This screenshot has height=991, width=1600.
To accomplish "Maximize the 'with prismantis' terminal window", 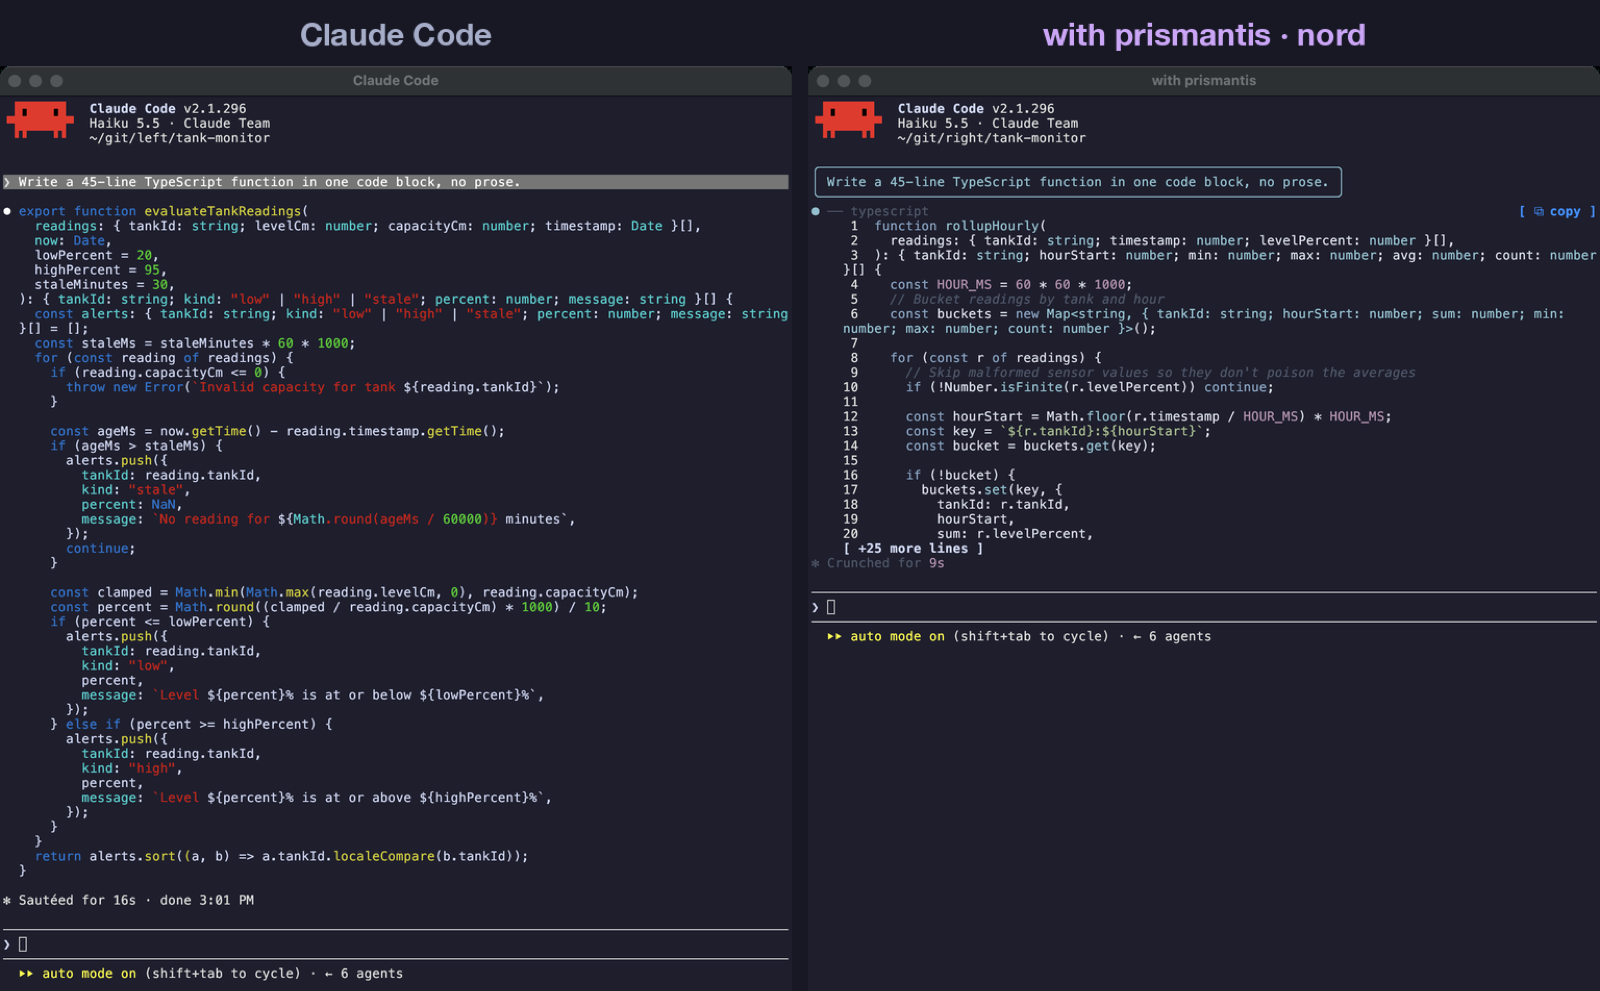I will point(865,81).
